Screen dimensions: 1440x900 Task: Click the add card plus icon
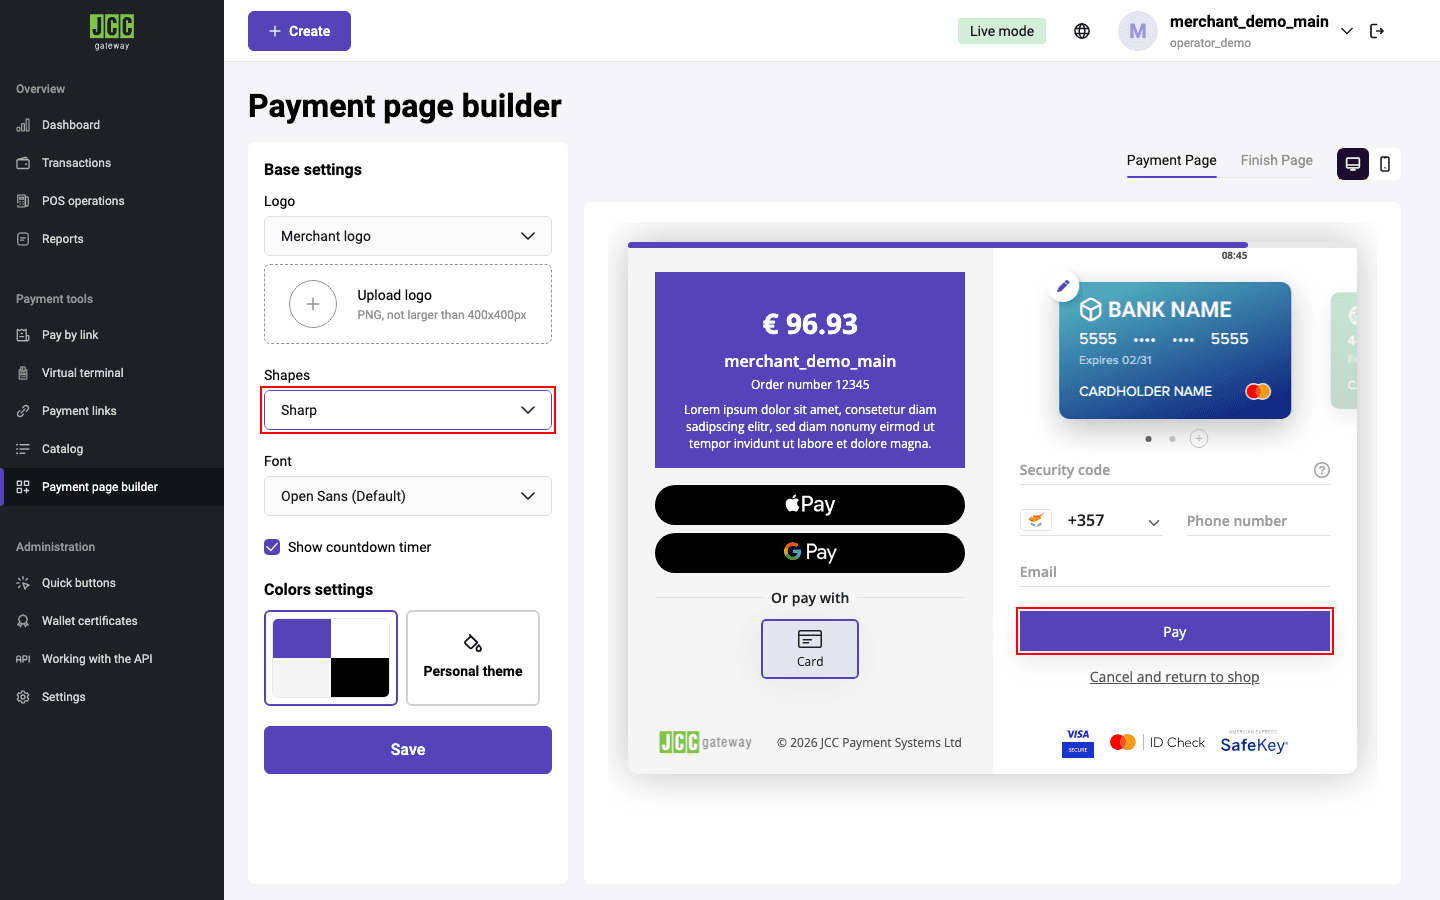point(1199,438)
